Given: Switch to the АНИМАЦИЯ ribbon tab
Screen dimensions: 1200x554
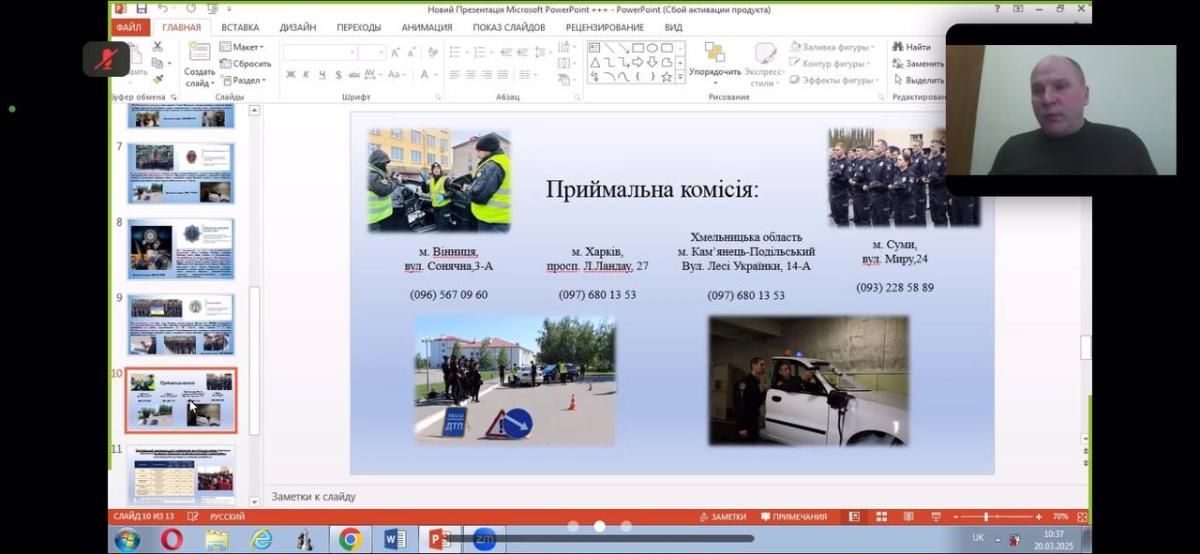Looking at the screenshot, I should tap(427, 27).
